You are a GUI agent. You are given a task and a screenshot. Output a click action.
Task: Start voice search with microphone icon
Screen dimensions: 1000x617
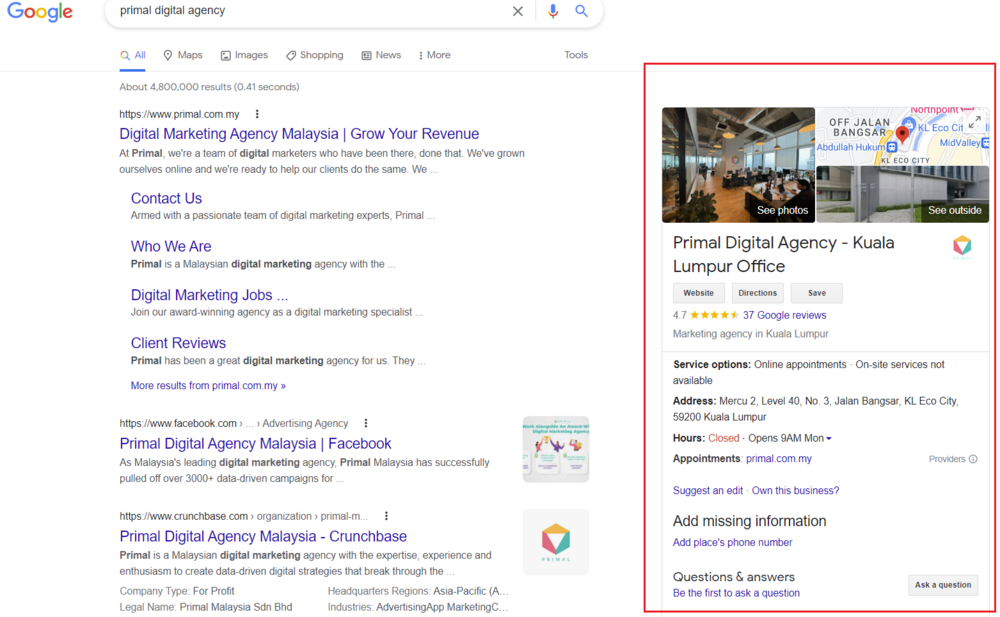(x=553, y=11)
